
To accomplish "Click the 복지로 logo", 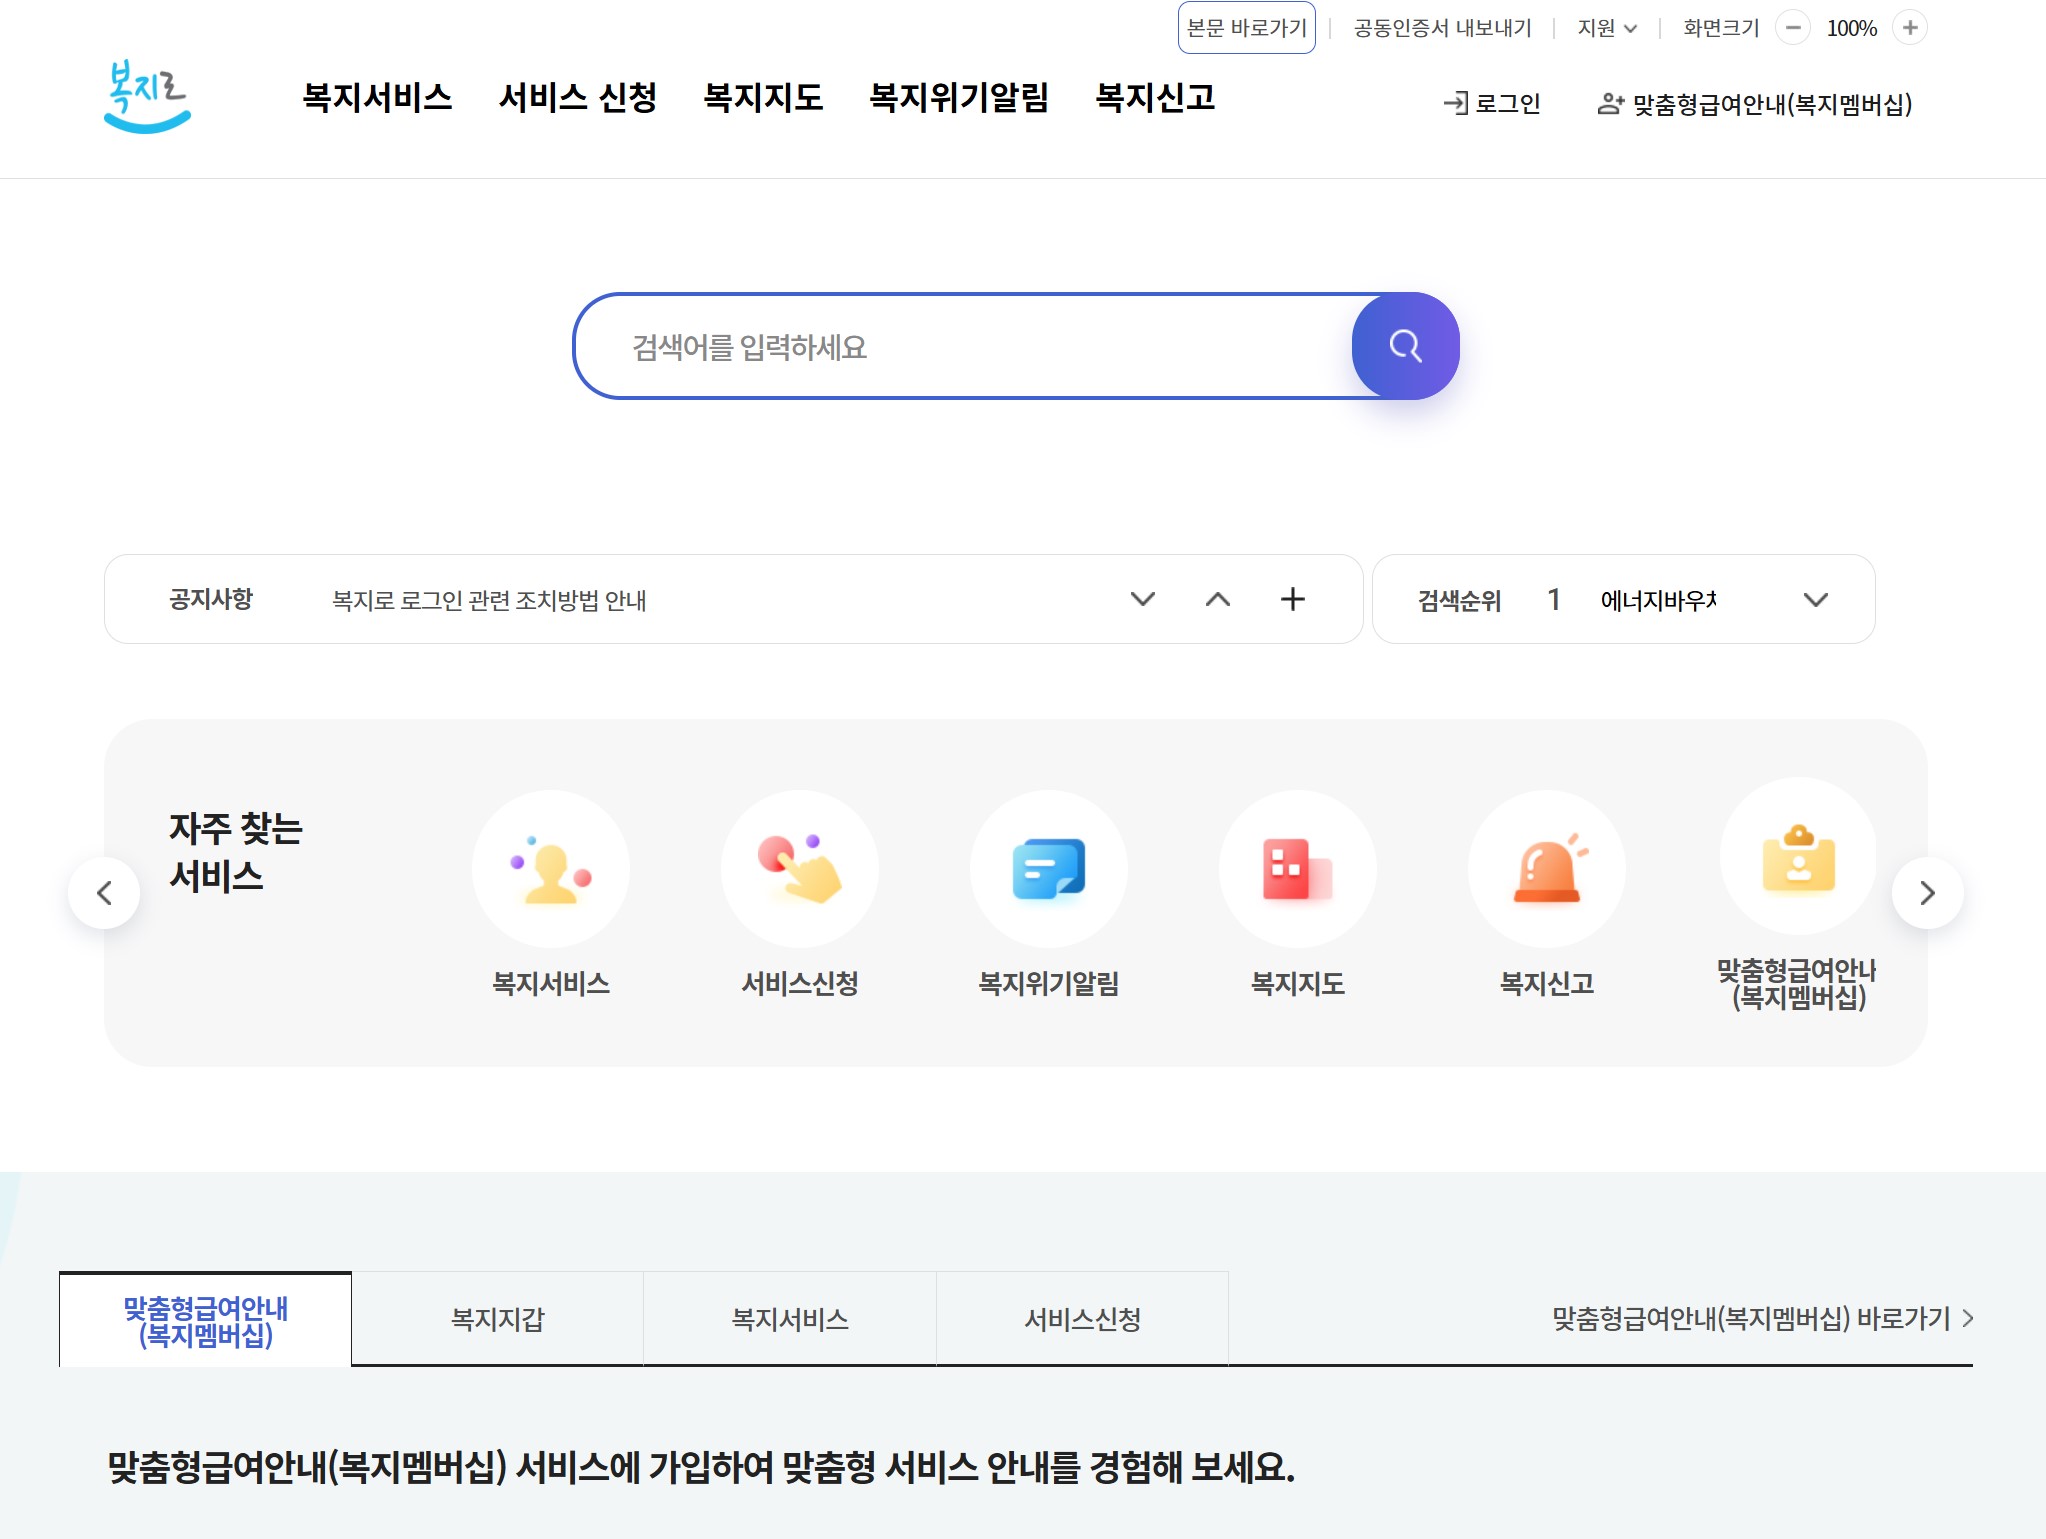I will click(148, 96).
